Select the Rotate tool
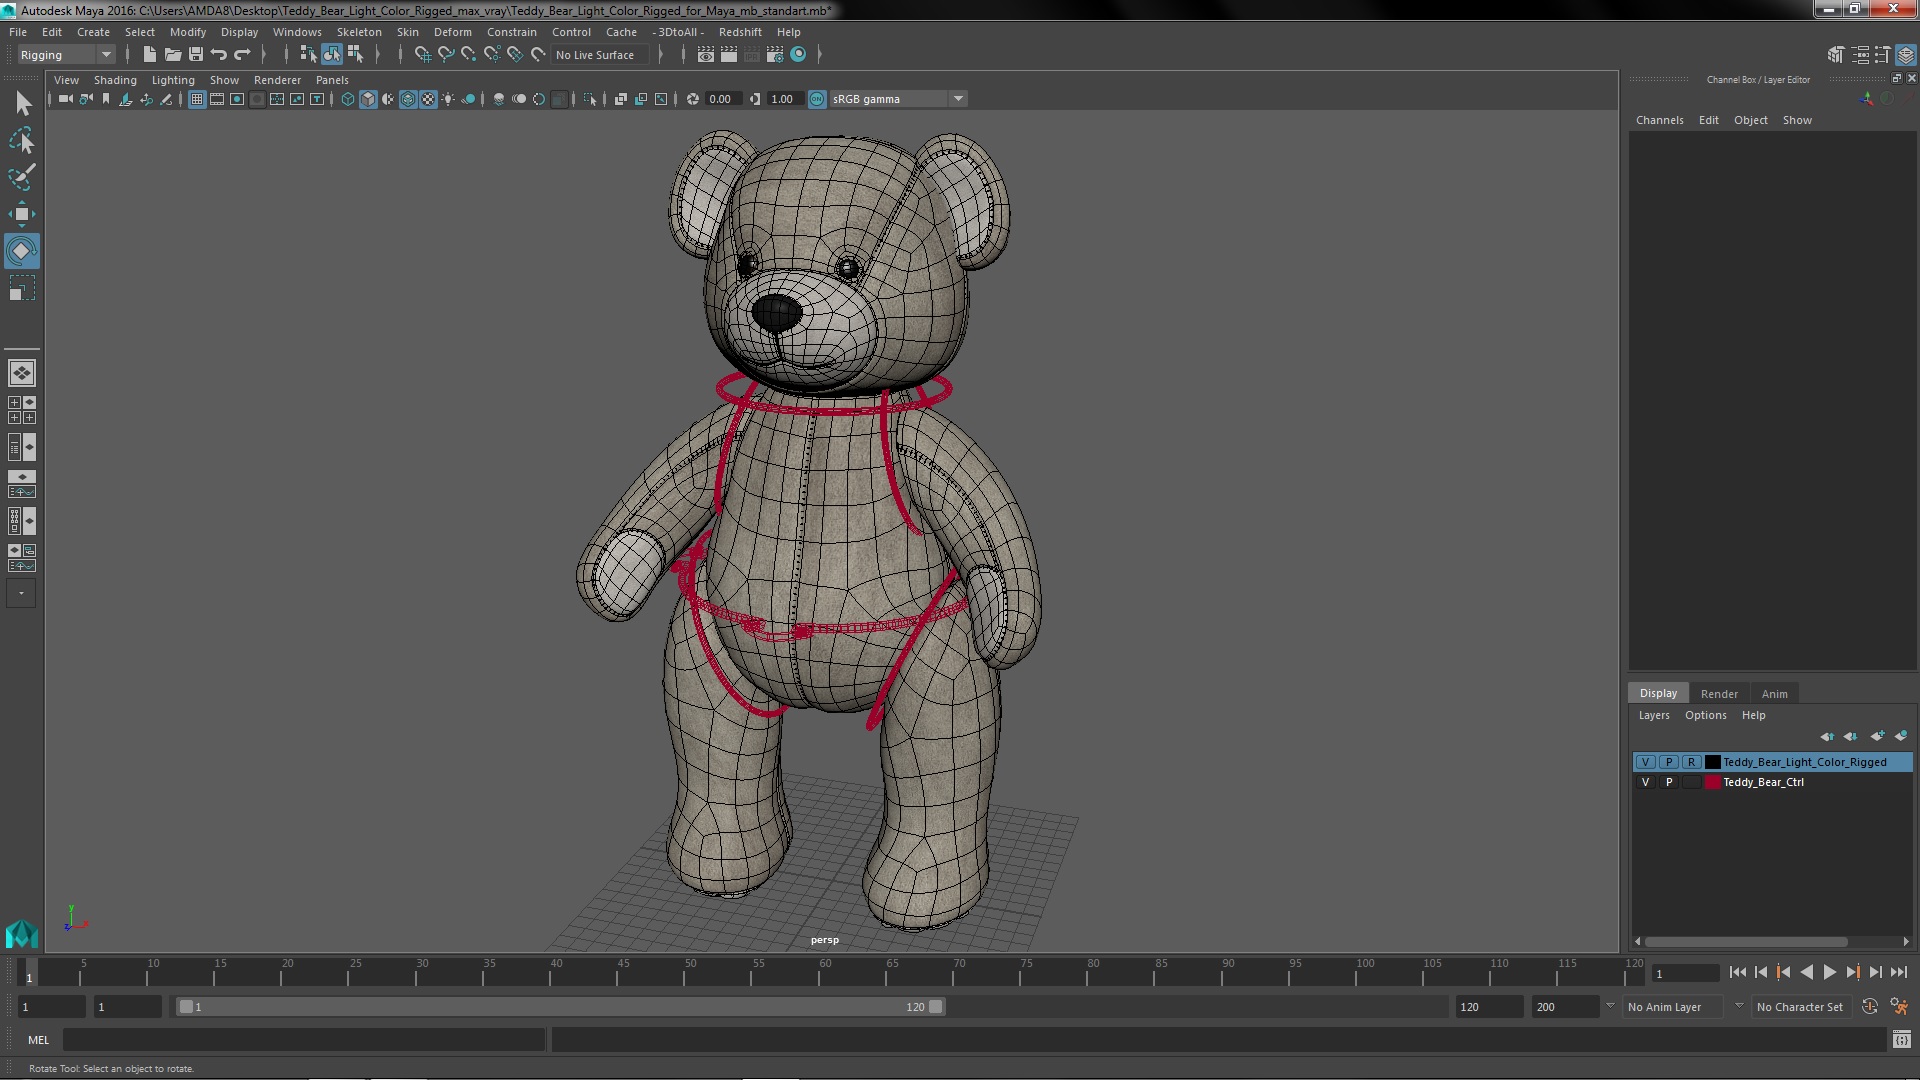Image resolution: width=1920 pixels, height=1080 pixels. point(22,251)
